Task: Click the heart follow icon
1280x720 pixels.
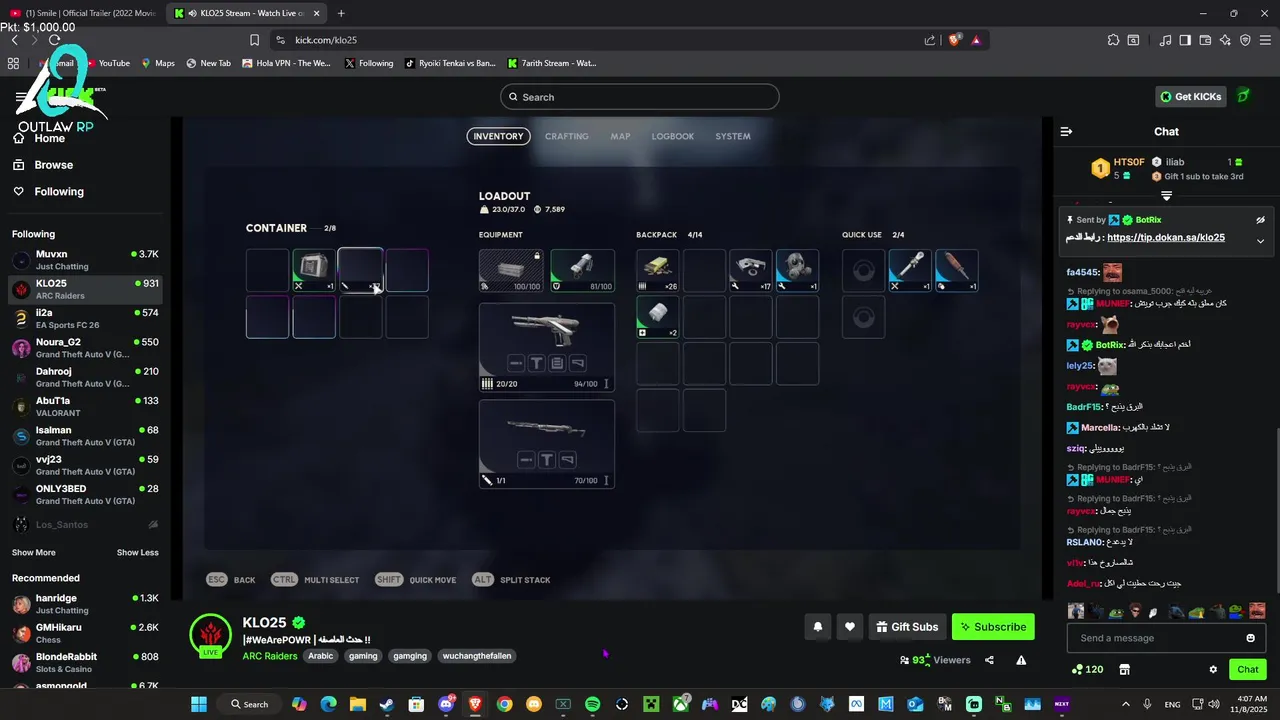Action: [x=850, y=627]
